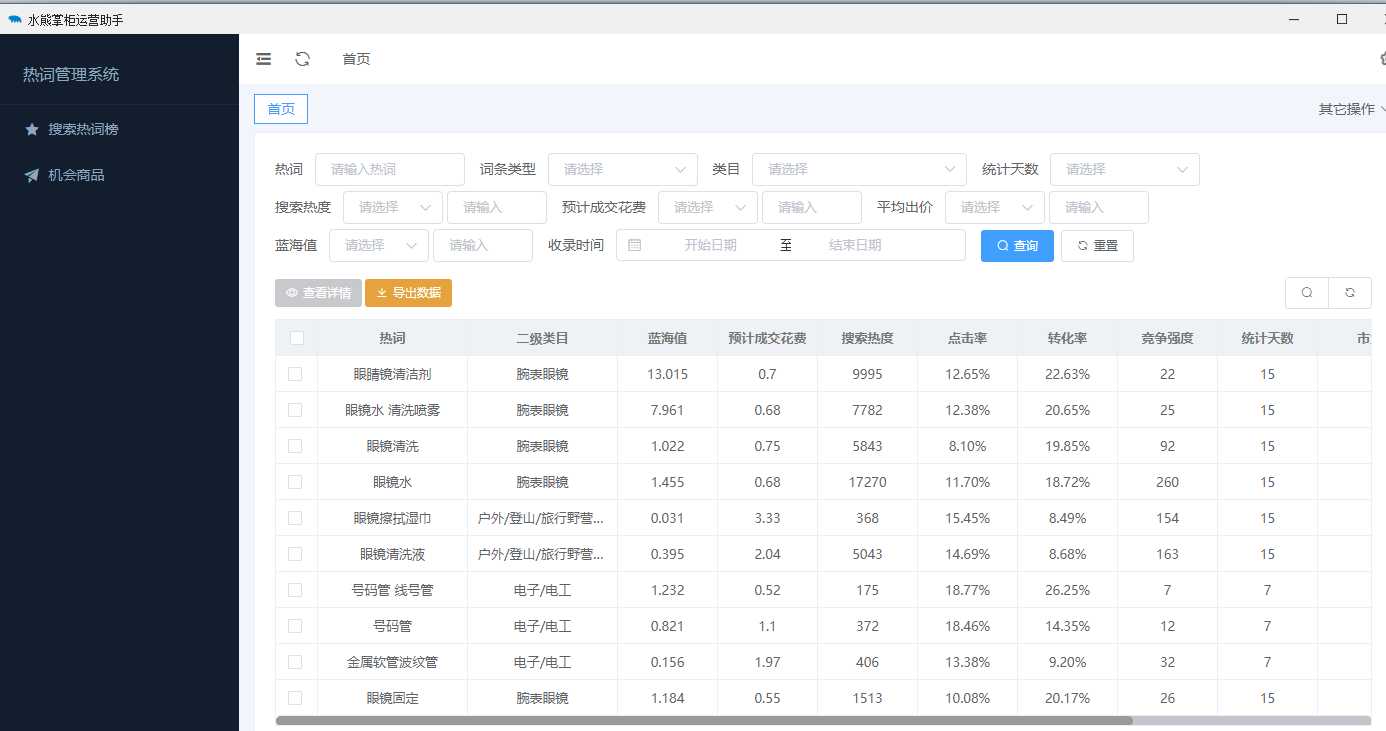This screenshot has height=731, width=1386.
Task: Click the star icon beside 搜索热词榜
Action: tap(32, 129)
